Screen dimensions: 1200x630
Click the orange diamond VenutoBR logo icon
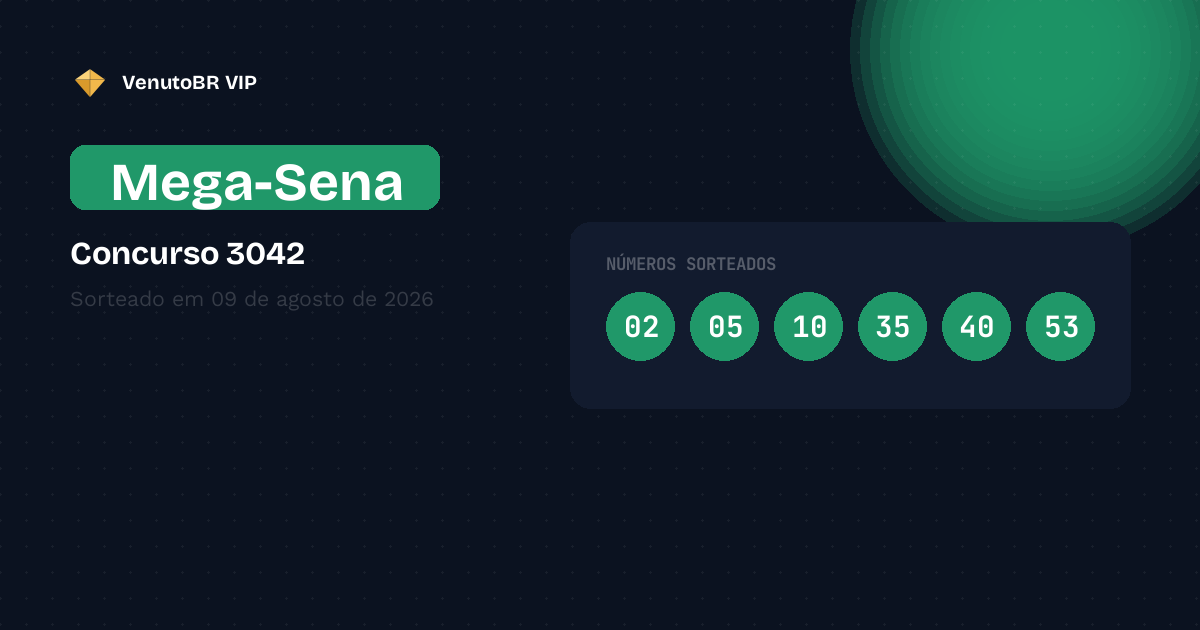click(x=90, y=83)
